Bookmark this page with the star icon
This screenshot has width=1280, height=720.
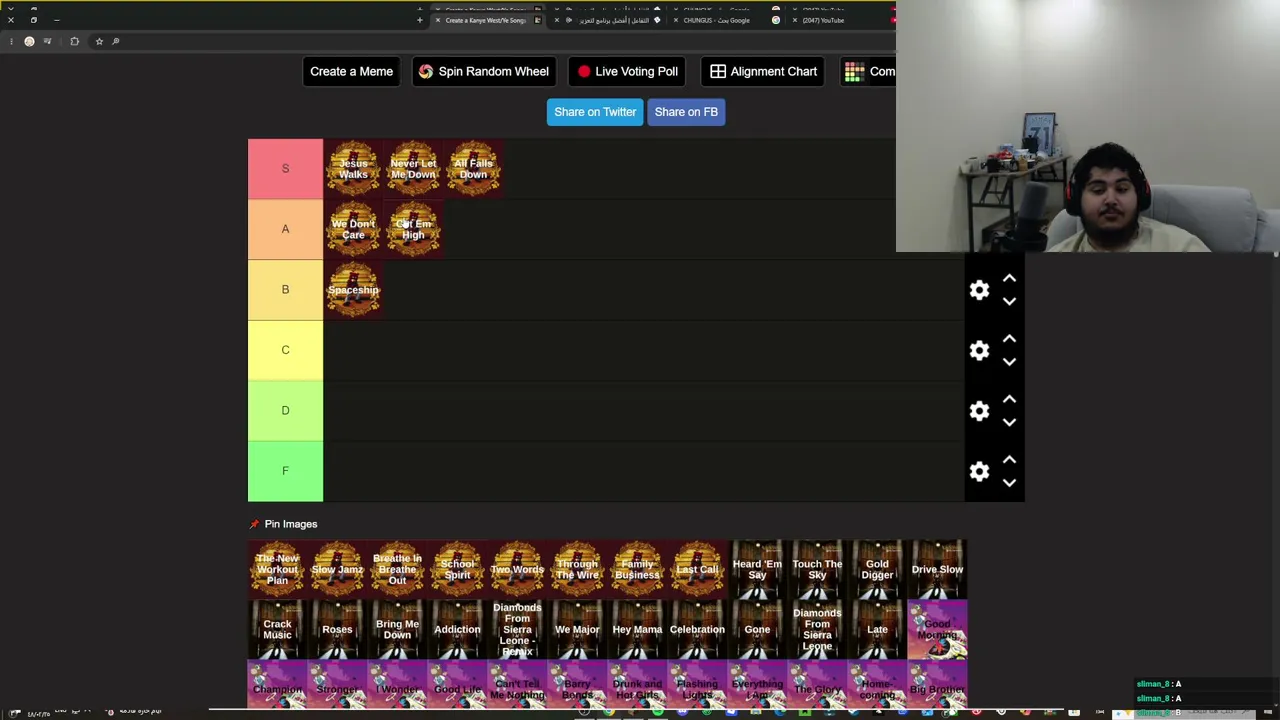click(99, 41)
